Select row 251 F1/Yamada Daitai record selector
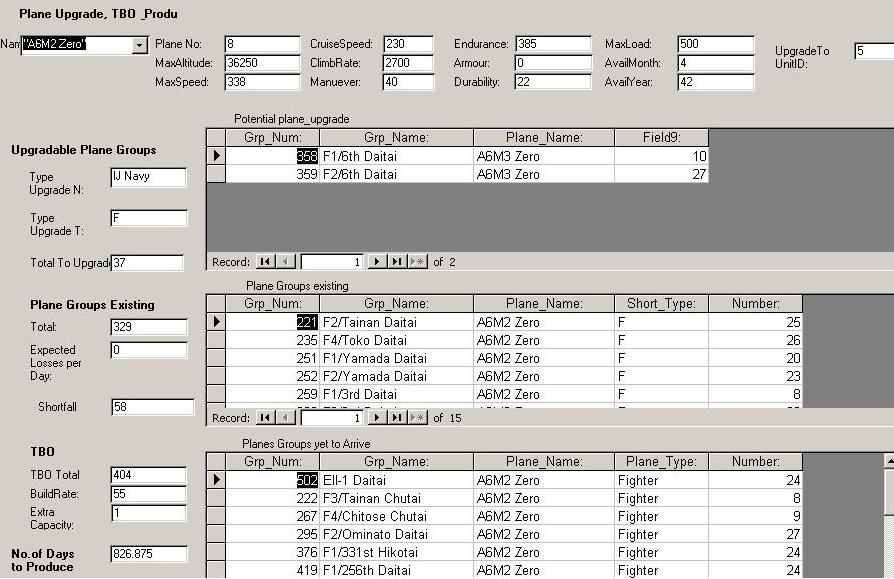Screen dimensions: 894x579 pyautogui.click(x=216, y=358)
